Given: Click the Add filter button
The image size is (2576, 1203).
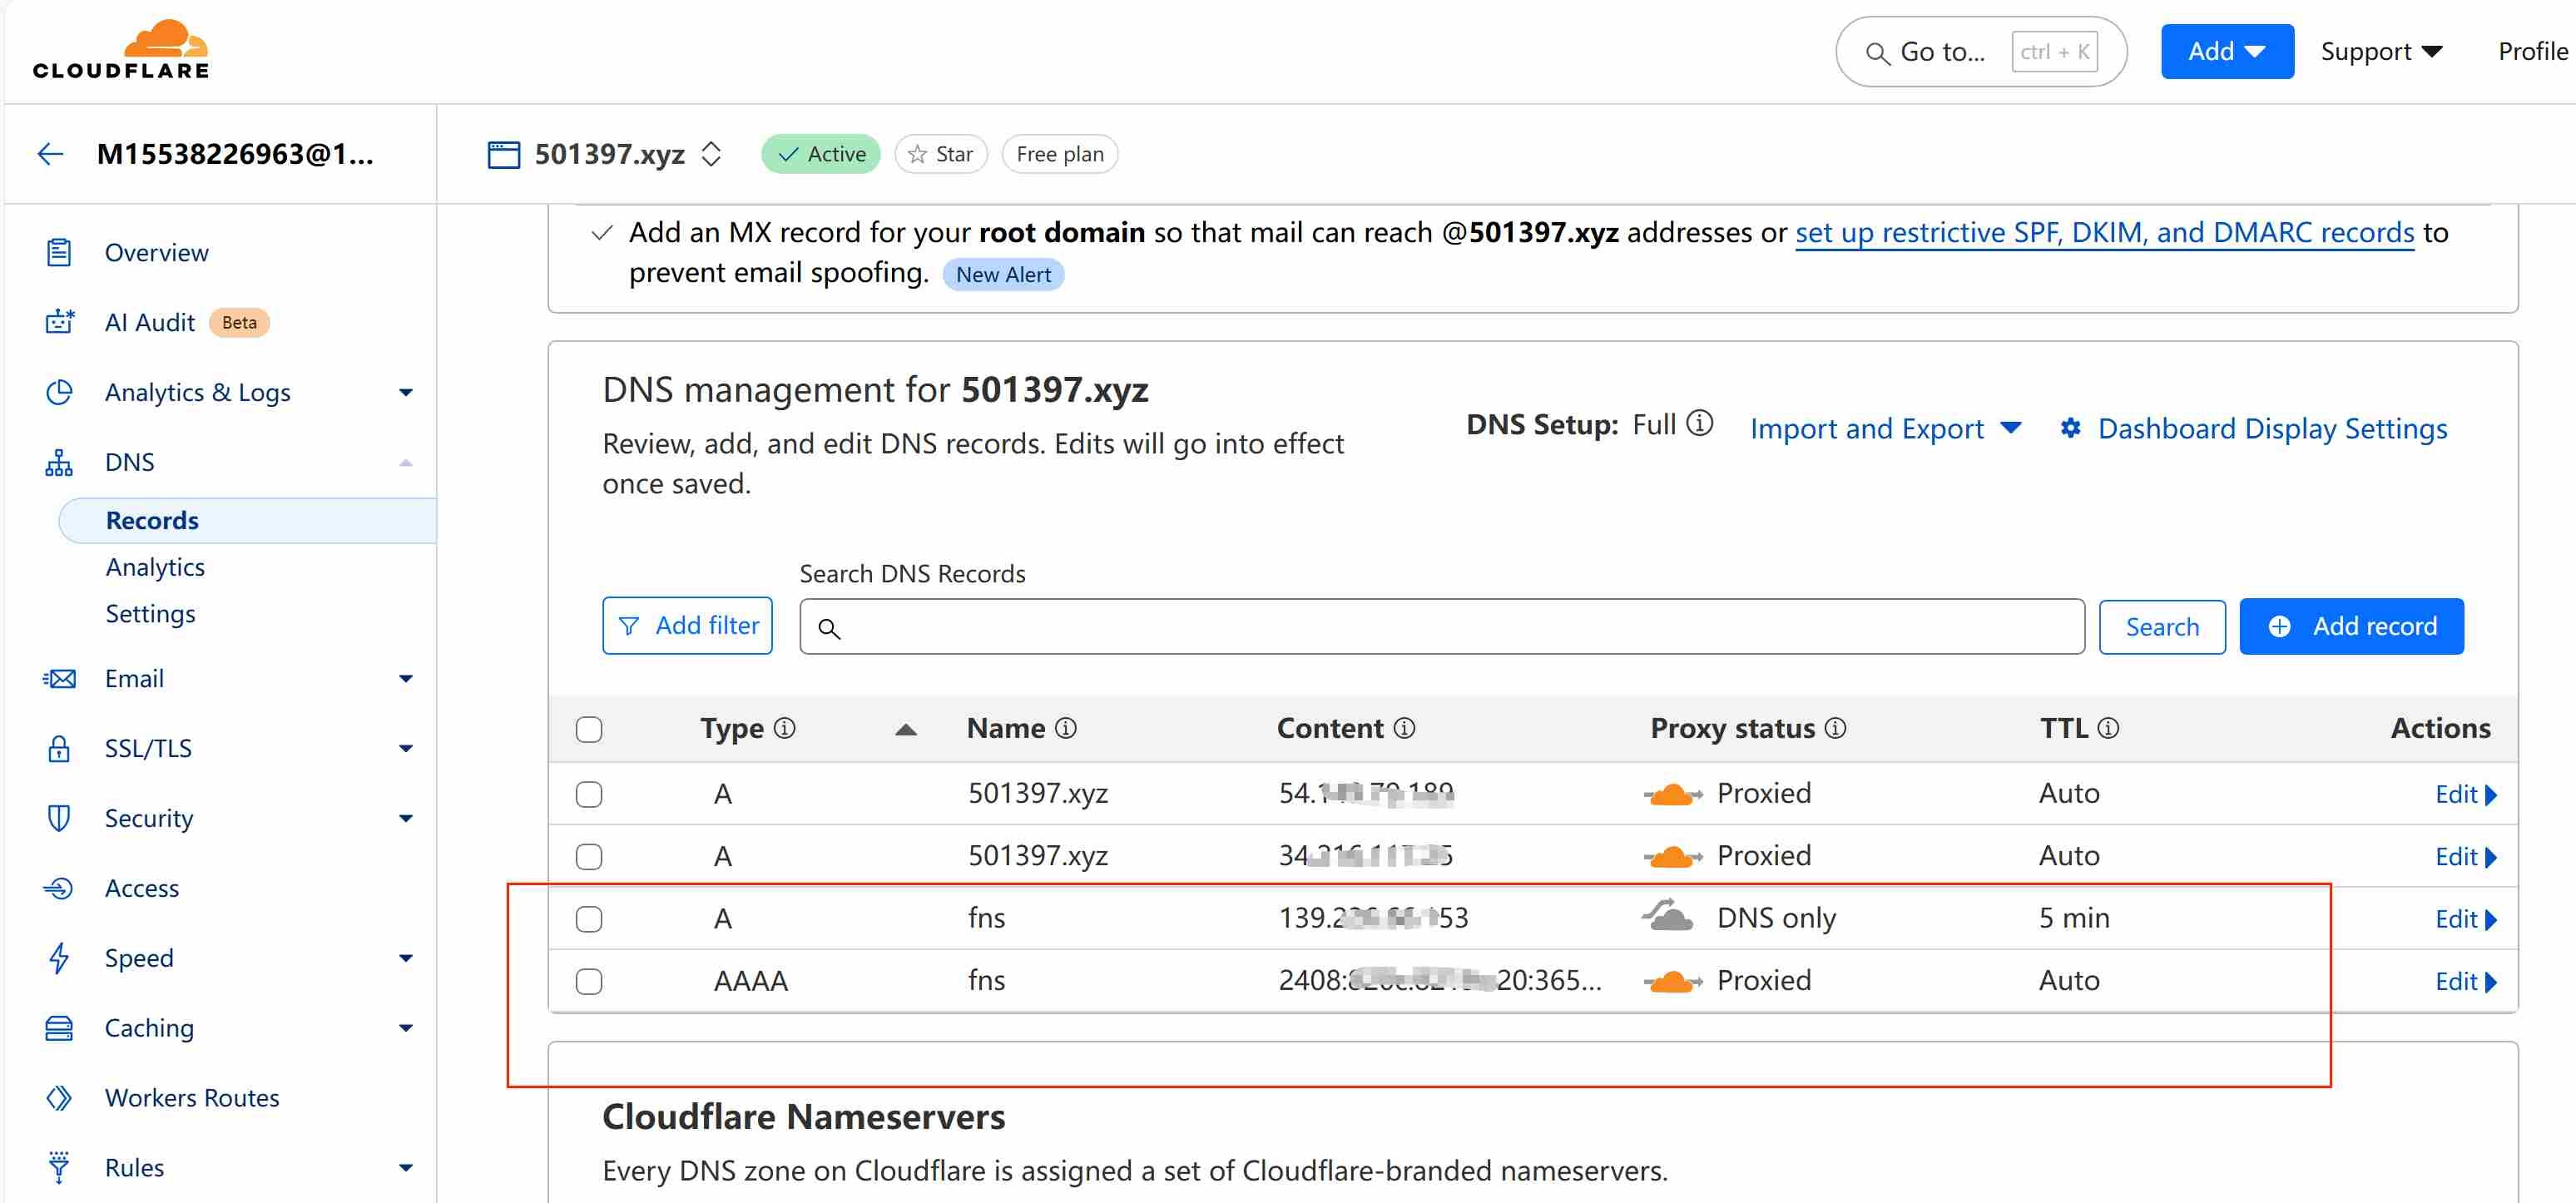Looking at the screenshot, I should click(687, 626).
